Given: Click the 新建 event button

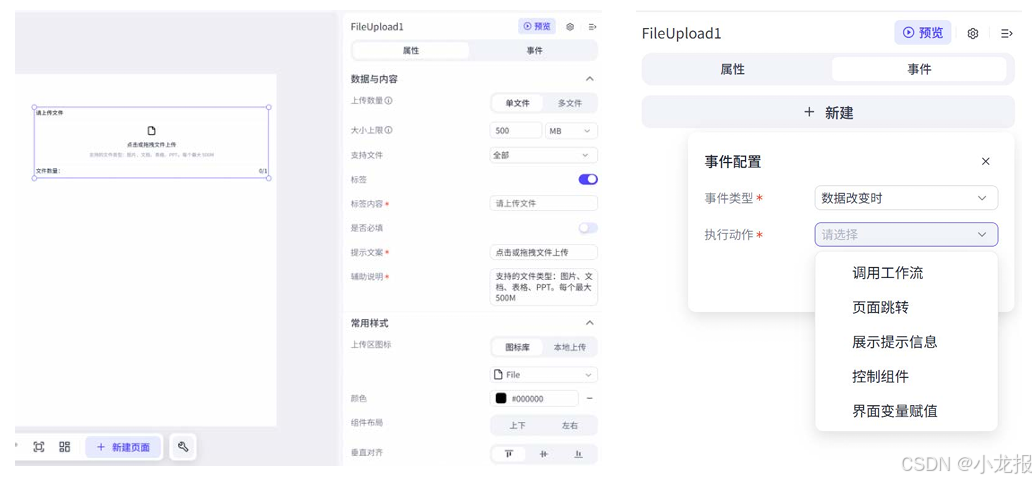Looking at the screenshot, I should tap(828, 112).
